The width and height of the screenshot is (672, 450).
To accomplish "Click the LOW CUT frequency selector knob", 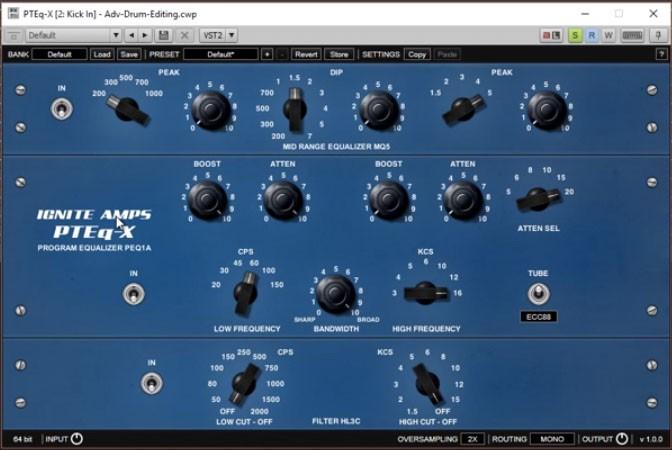I will tap(243, 381).
